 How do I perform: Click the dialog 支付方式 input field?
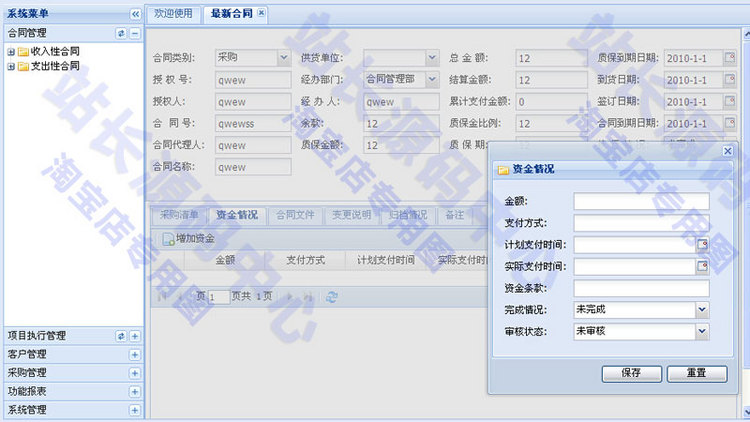tap(641, 223)
